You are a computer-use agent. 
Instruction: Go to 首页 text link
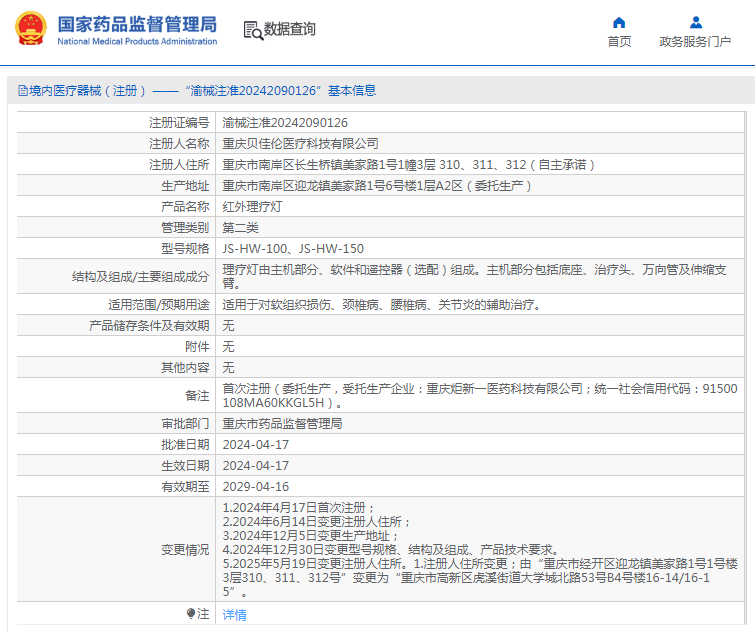(x=619, y=42)
